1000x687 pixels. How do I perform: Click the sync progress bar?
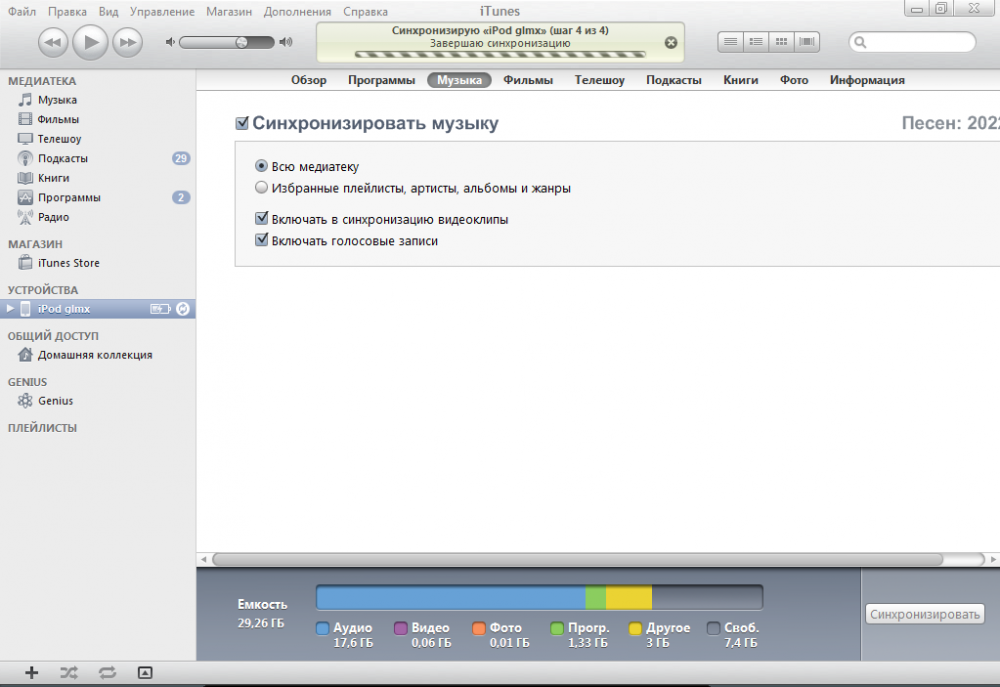tap(500, 55)
